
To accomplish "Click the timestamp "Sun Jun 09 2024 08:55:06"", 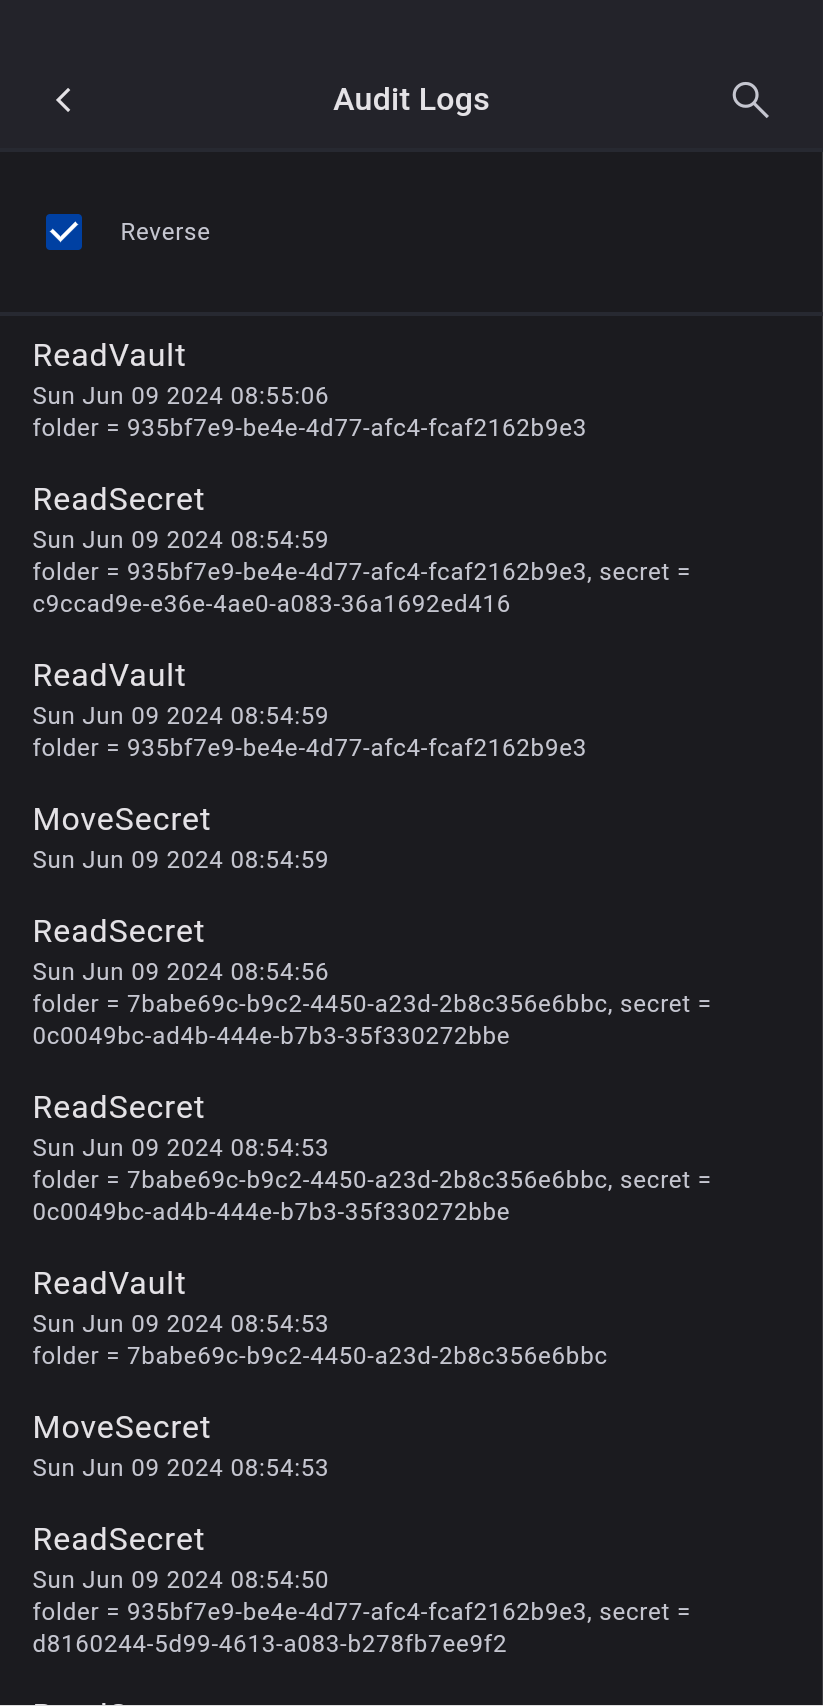I will 181,396.
